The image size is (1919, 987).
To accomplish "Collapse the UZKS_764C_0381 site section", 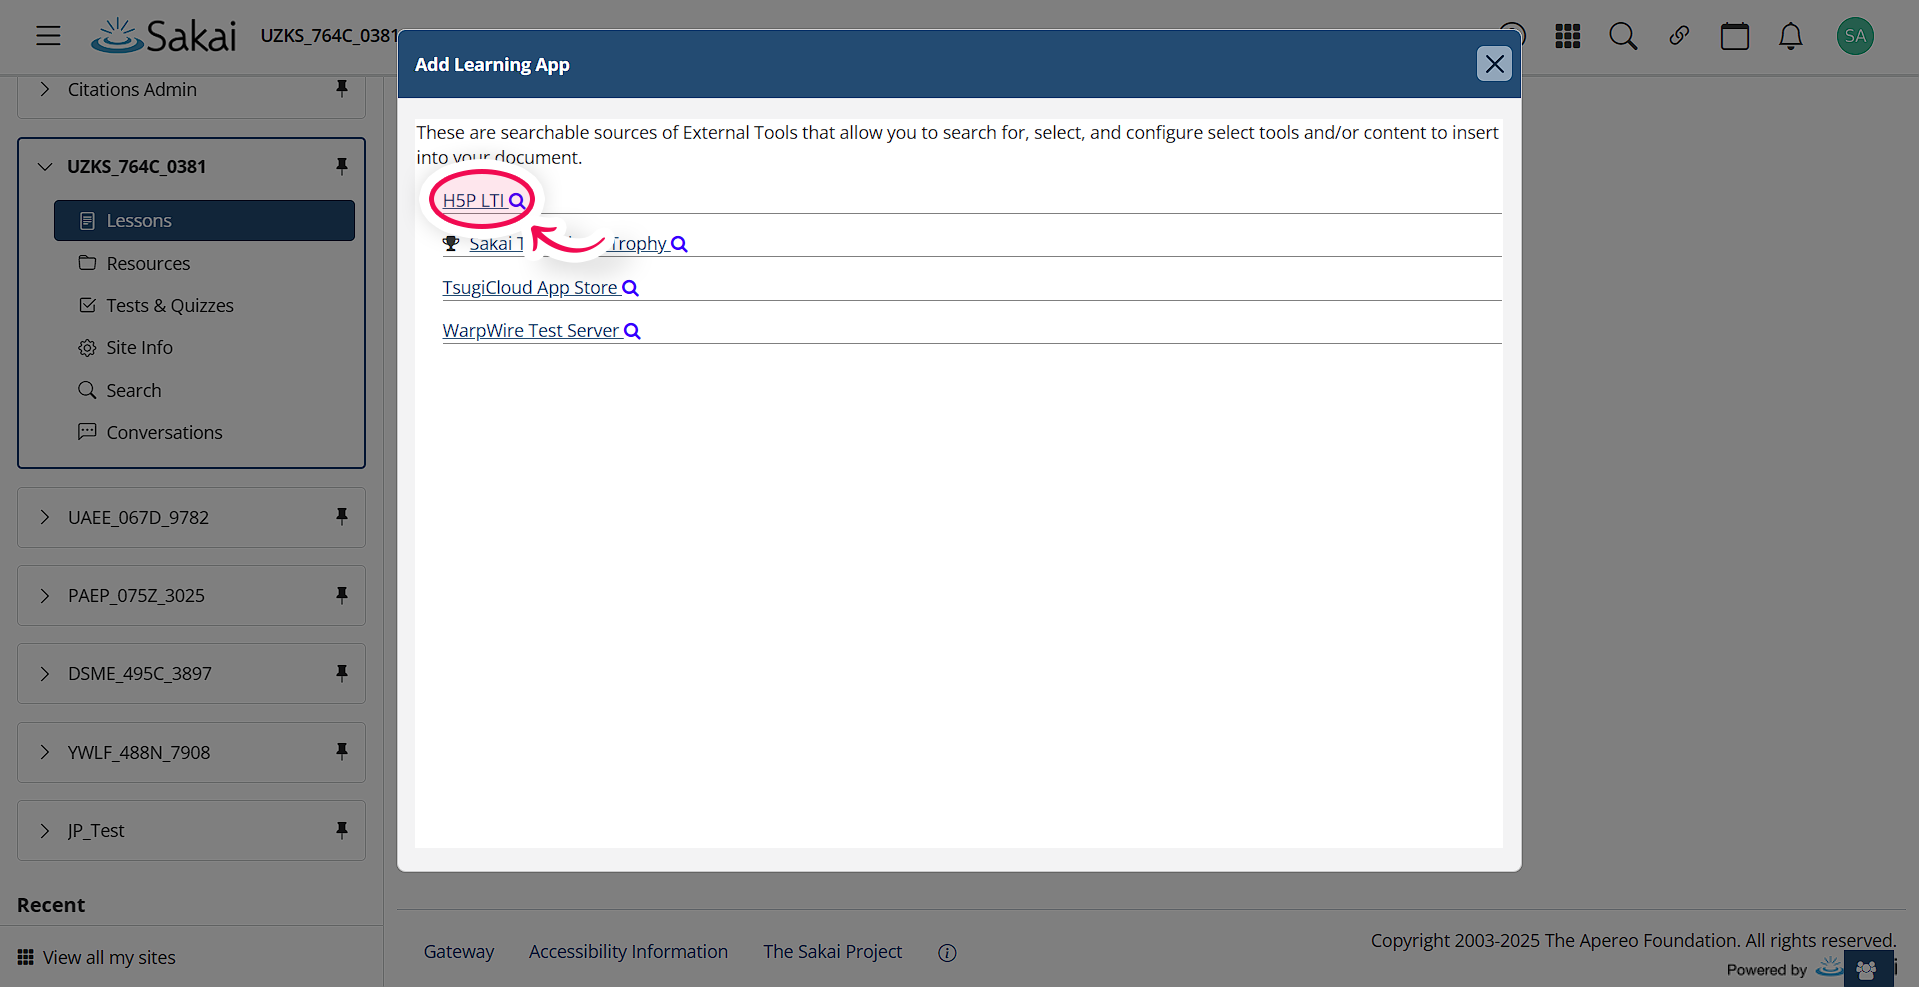I will [x=44, y=166].
